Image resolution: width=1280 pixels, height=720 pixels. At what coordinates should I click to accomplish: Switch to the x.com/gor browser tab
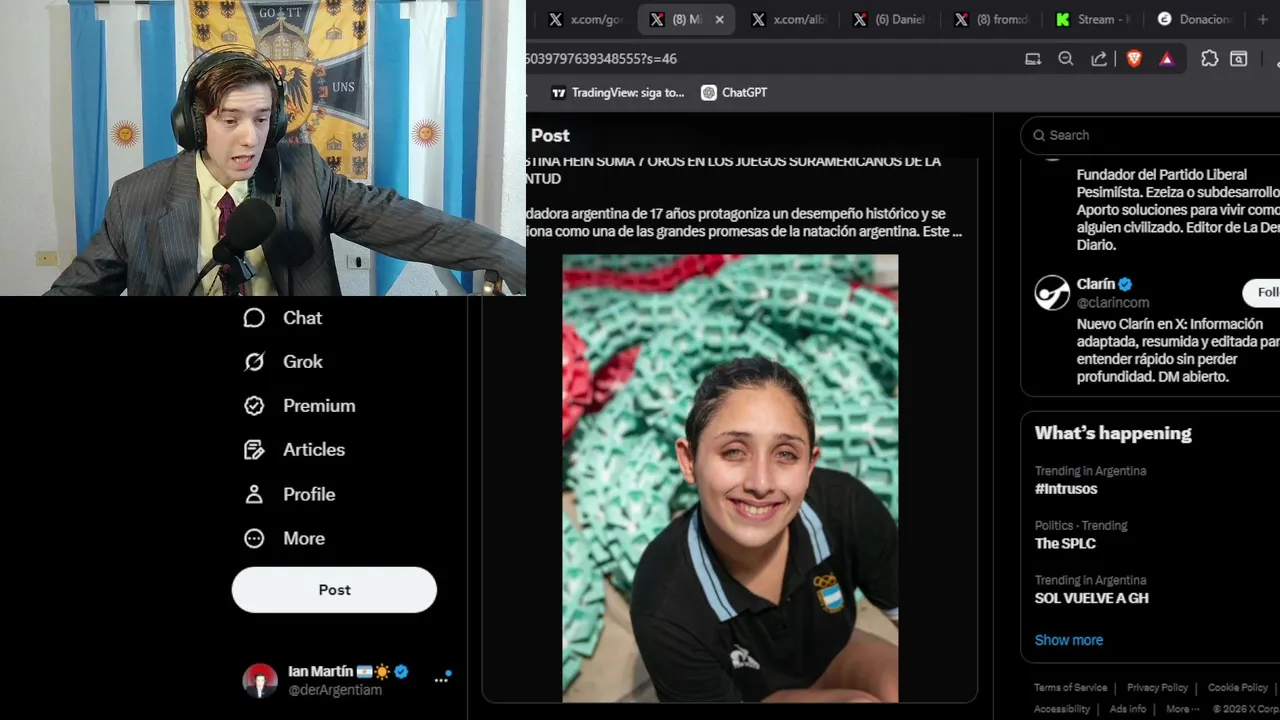(x=586, y=19)
